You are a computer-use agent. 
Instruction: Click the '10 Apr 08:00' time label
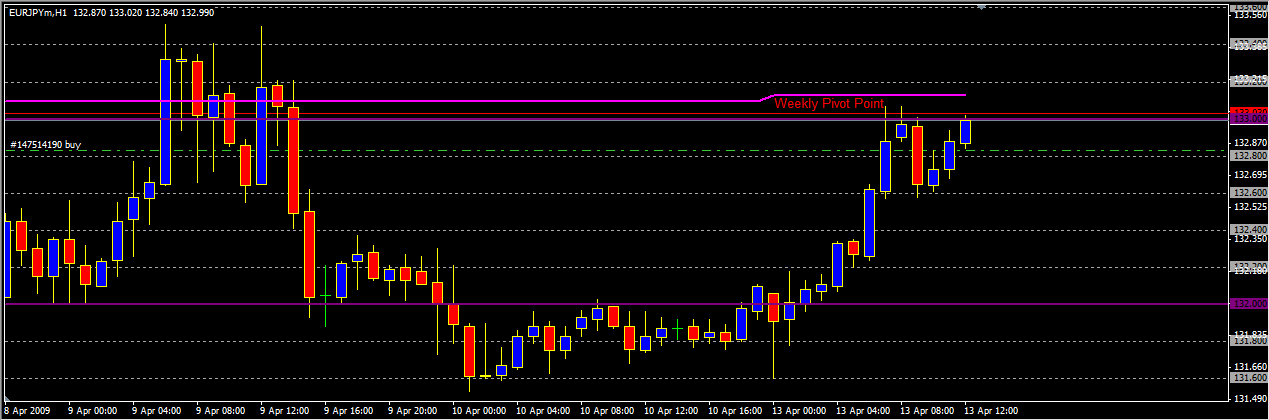pyautogui.click(x=606, y=411)
